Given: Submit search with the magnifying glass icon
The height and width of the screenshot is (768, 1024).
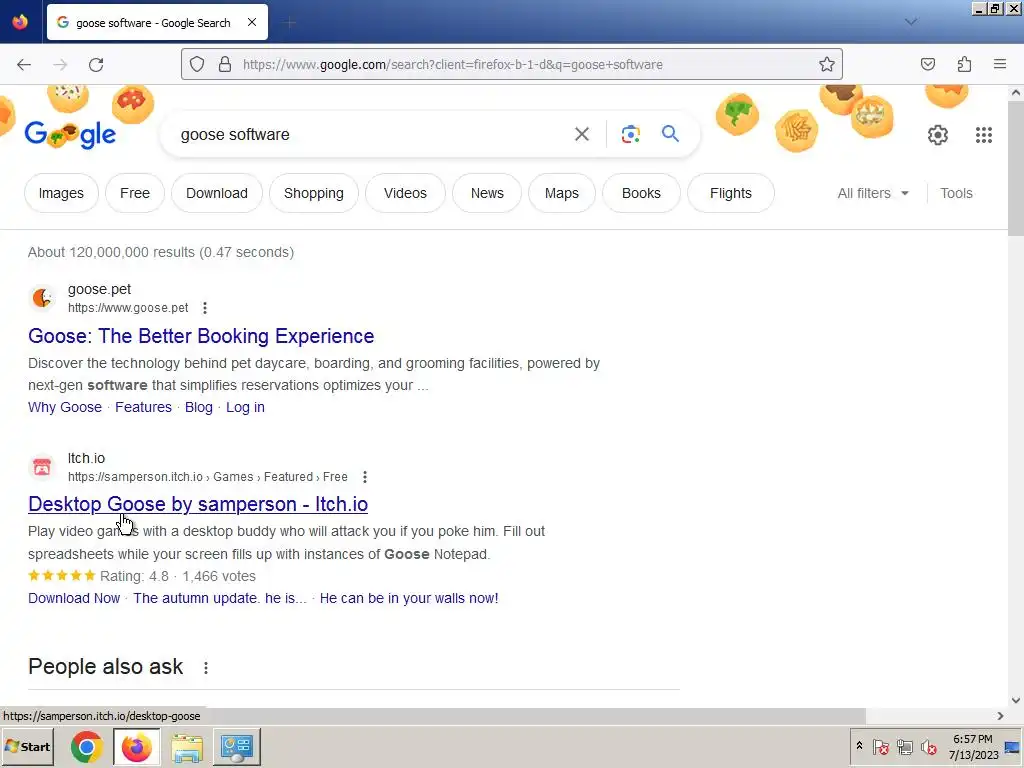Looking at the screenshot, I should tap(670, 134).
